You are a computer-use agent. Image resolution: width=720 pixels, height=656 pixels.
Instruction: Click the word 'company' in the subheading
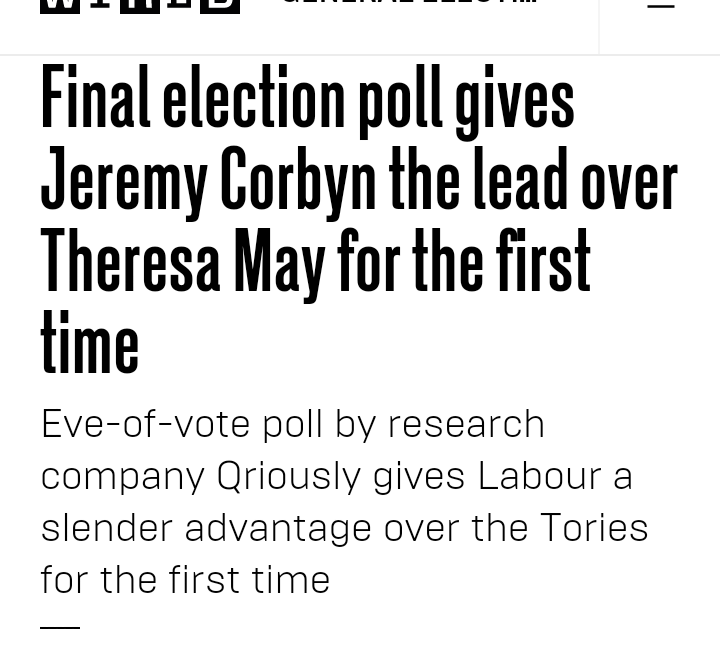click(x=122, y=476)
